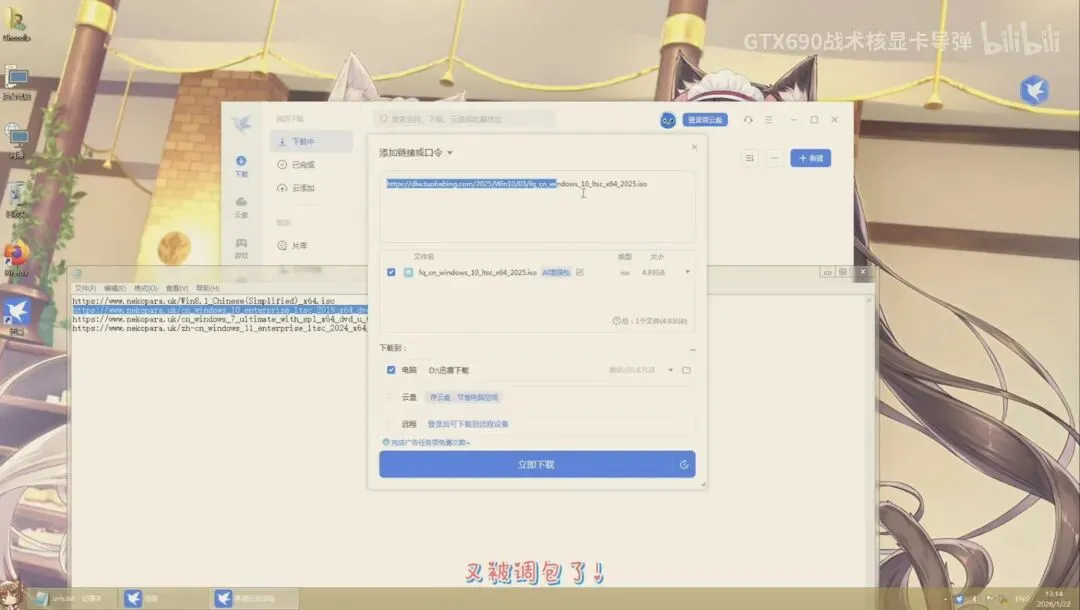Enable the 远程 remote destination checkbox
The height and width of the screenshot is (610, 1080).
click(x=391, y=424)
